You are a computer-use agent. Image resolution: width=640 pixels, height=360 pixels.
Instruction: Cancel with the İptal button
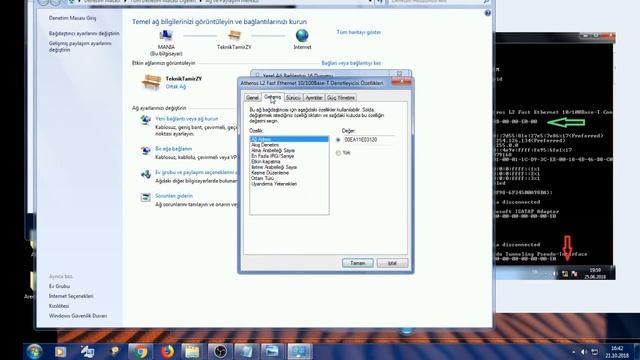pyautogui.click(x=392, y=263)
